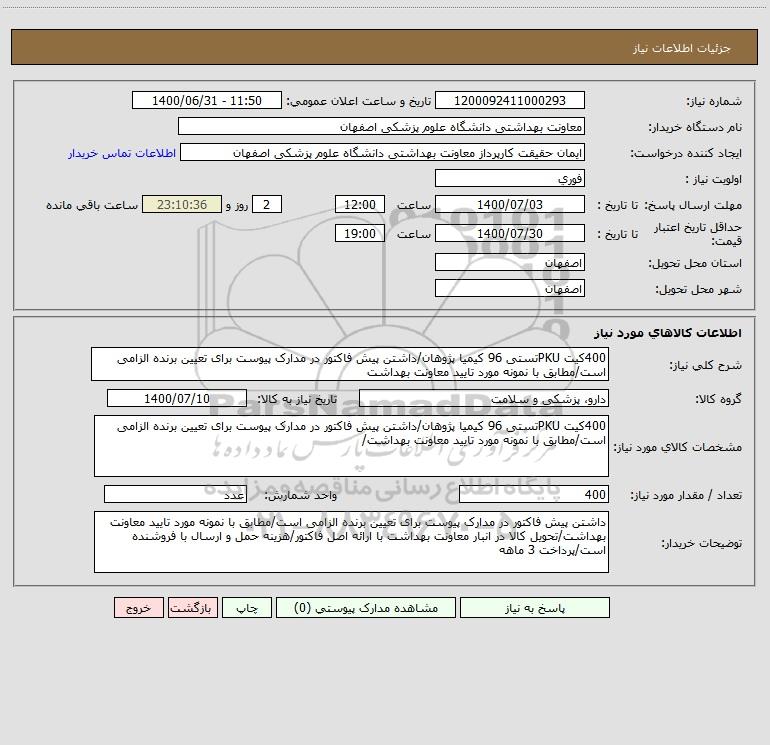Click the مشخصات کالای مورد نیاز text area
Screen dimensions: 770x745
351,446
